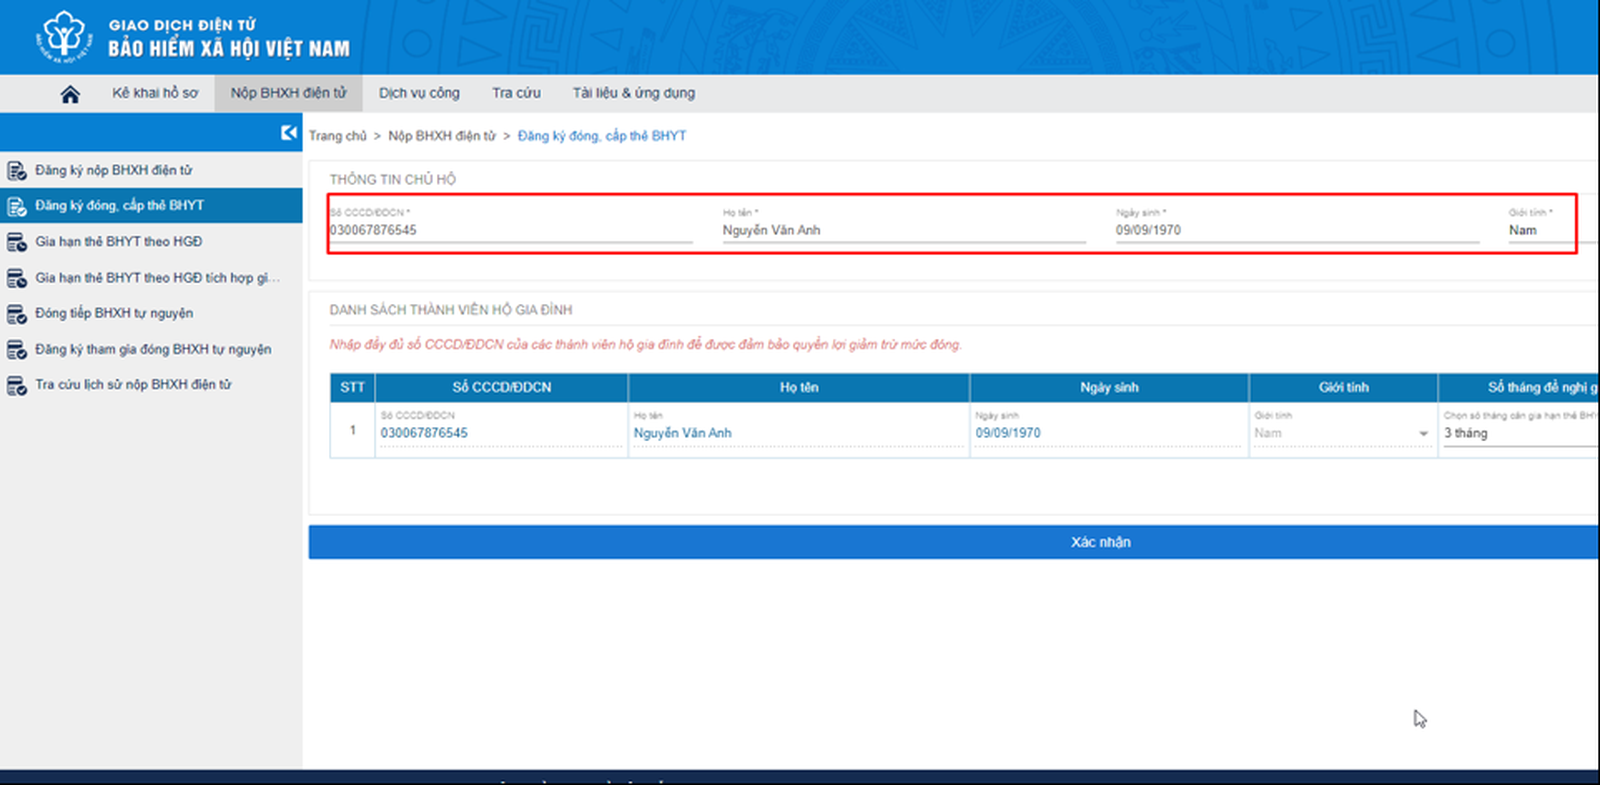Click the Vietnam Social Insurance logo
Viewport: 1600px width, 785px height.
(64, 37)
